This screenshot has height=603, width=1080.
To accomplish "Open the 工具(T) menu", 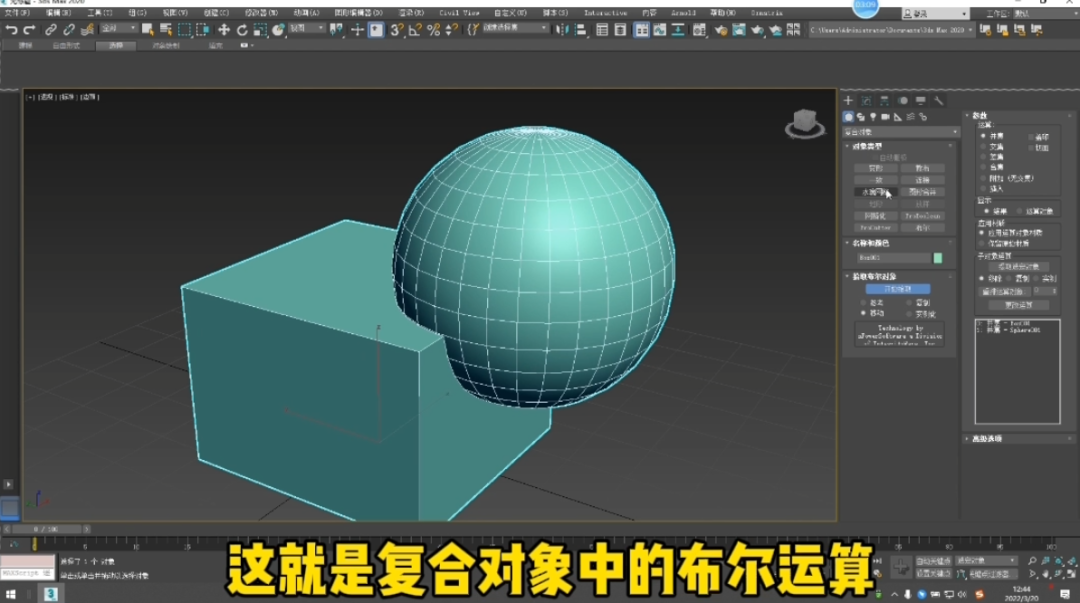I will click(99, 12).
